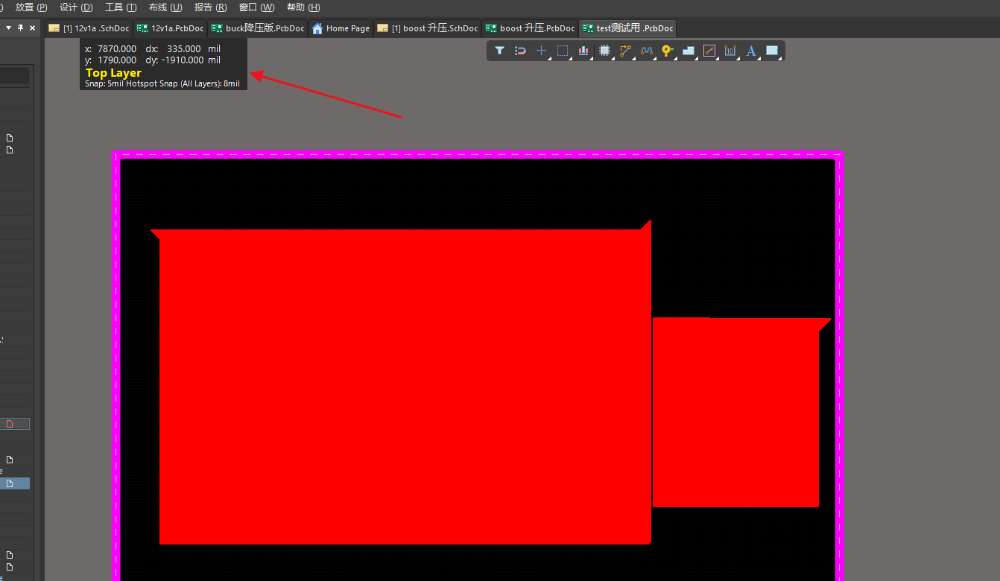1000x581 pixels.
Task: Switch to the buck降压版.PcbDoc tab
Action: click(x=258, y=28)
